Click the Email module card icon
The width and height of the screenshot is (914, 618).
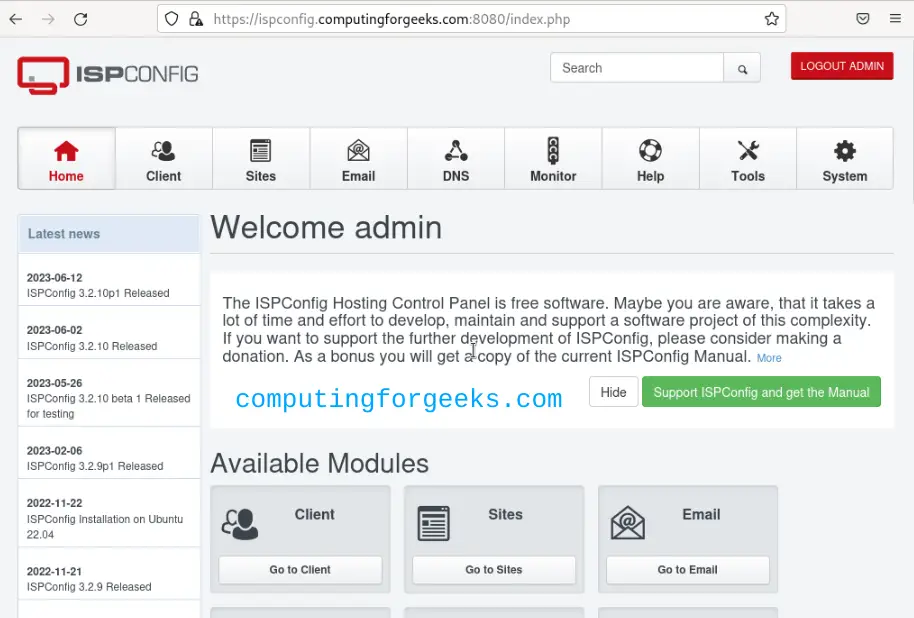coord(628,523)
